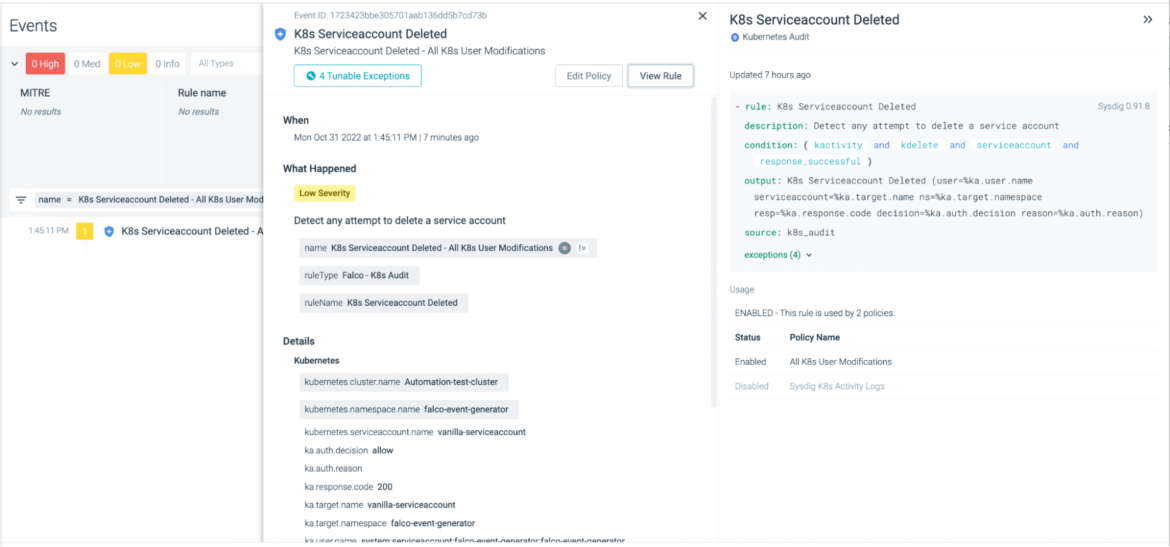Click the not-equals filter icon on name chip
The width and height of the screenshot is (1170, 547).
[583, 248]
